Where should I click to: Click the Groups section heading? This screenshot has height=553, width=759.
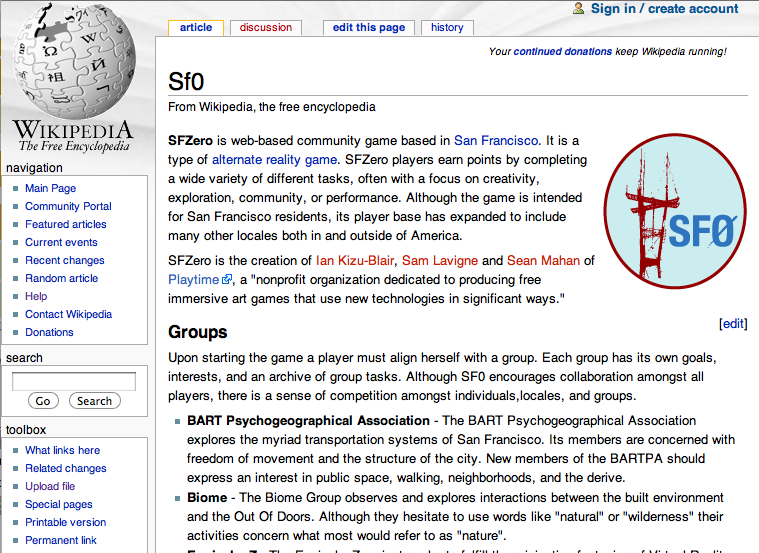click(x=197, y=332)
